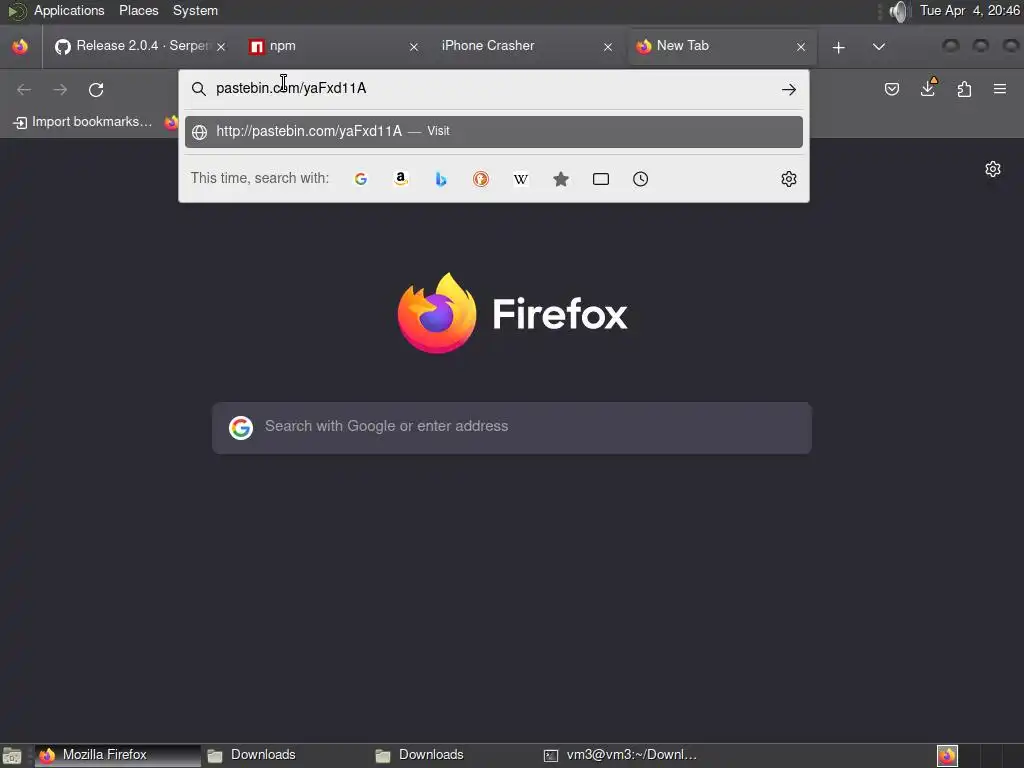
Task: Search history using the clock icon
Action: 641,179
